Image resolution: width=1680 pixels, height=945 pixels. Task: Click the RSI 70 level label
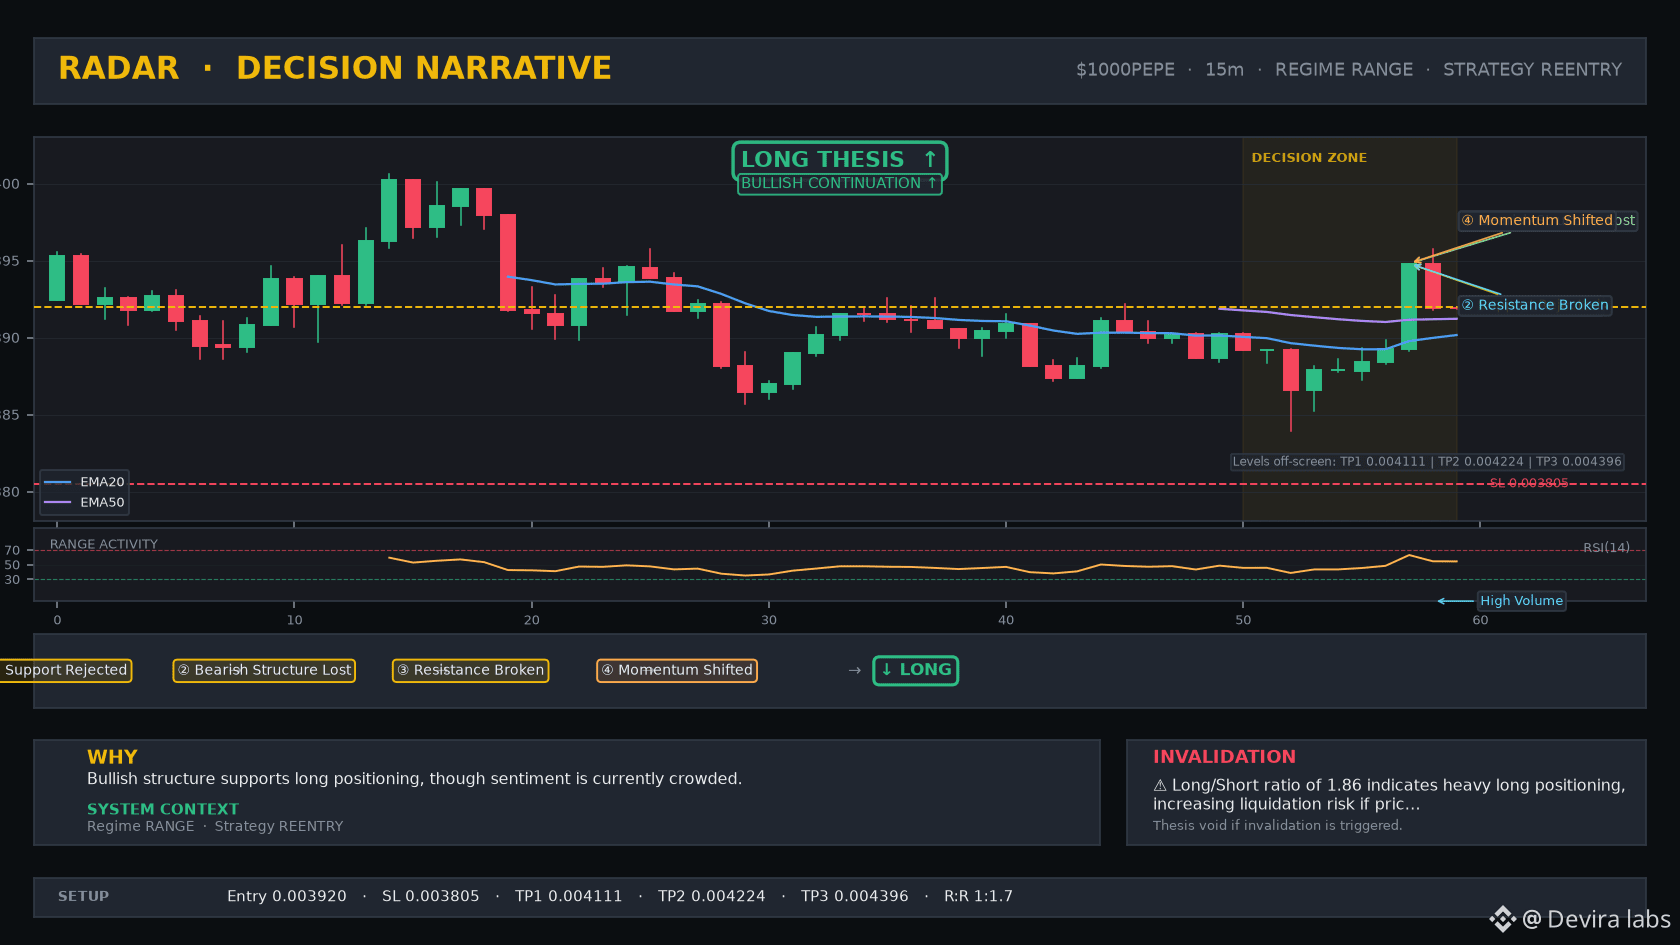tap(12, 551)
